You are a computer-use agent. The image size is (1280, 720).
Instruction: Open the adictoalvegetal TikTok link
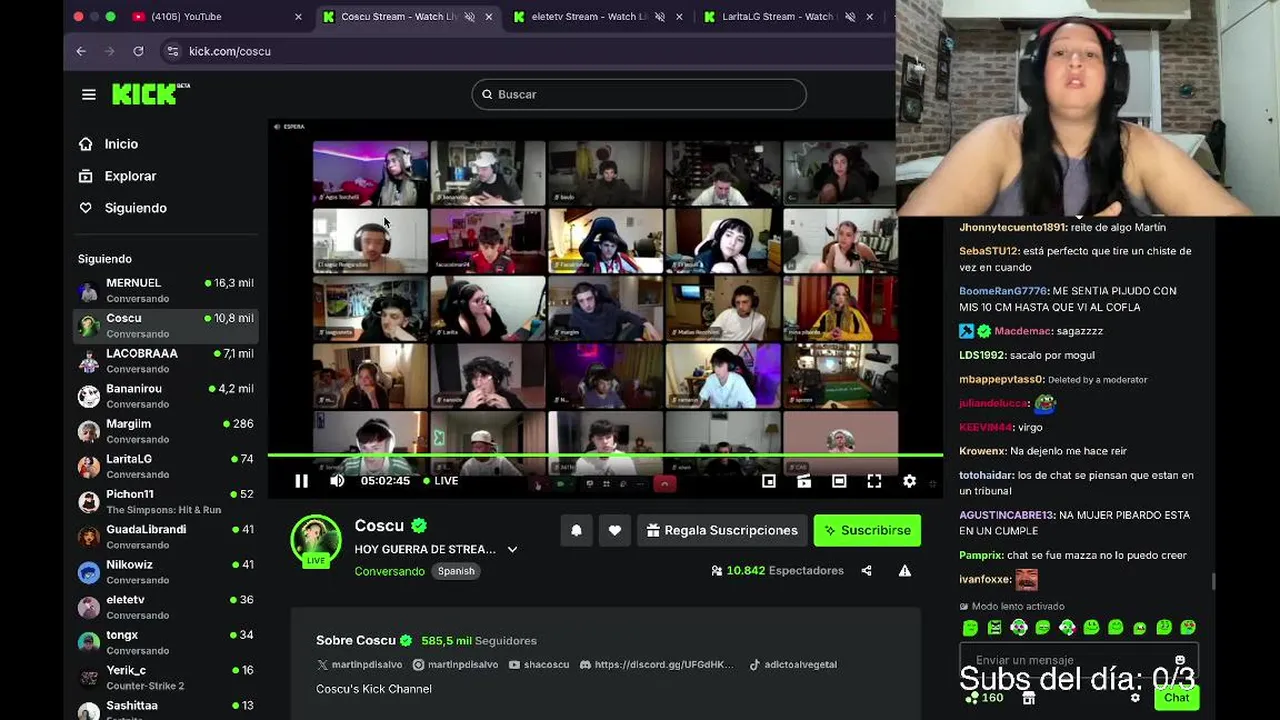(793, 664)
